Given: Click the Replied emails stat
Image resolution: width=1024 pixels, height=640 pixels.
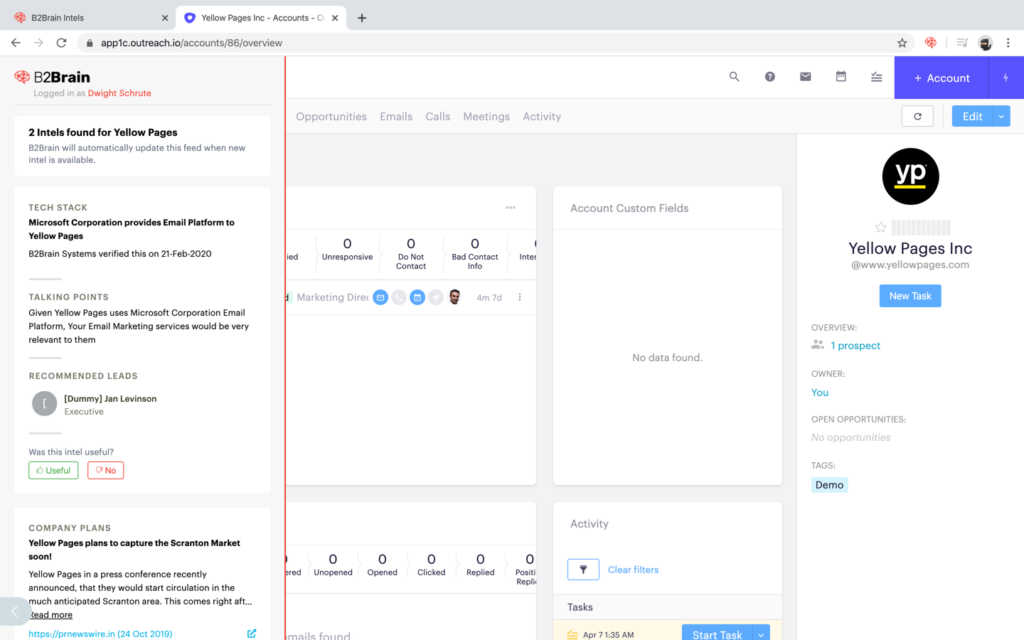Looking at the screenshot, I should [x=480, y=565].
